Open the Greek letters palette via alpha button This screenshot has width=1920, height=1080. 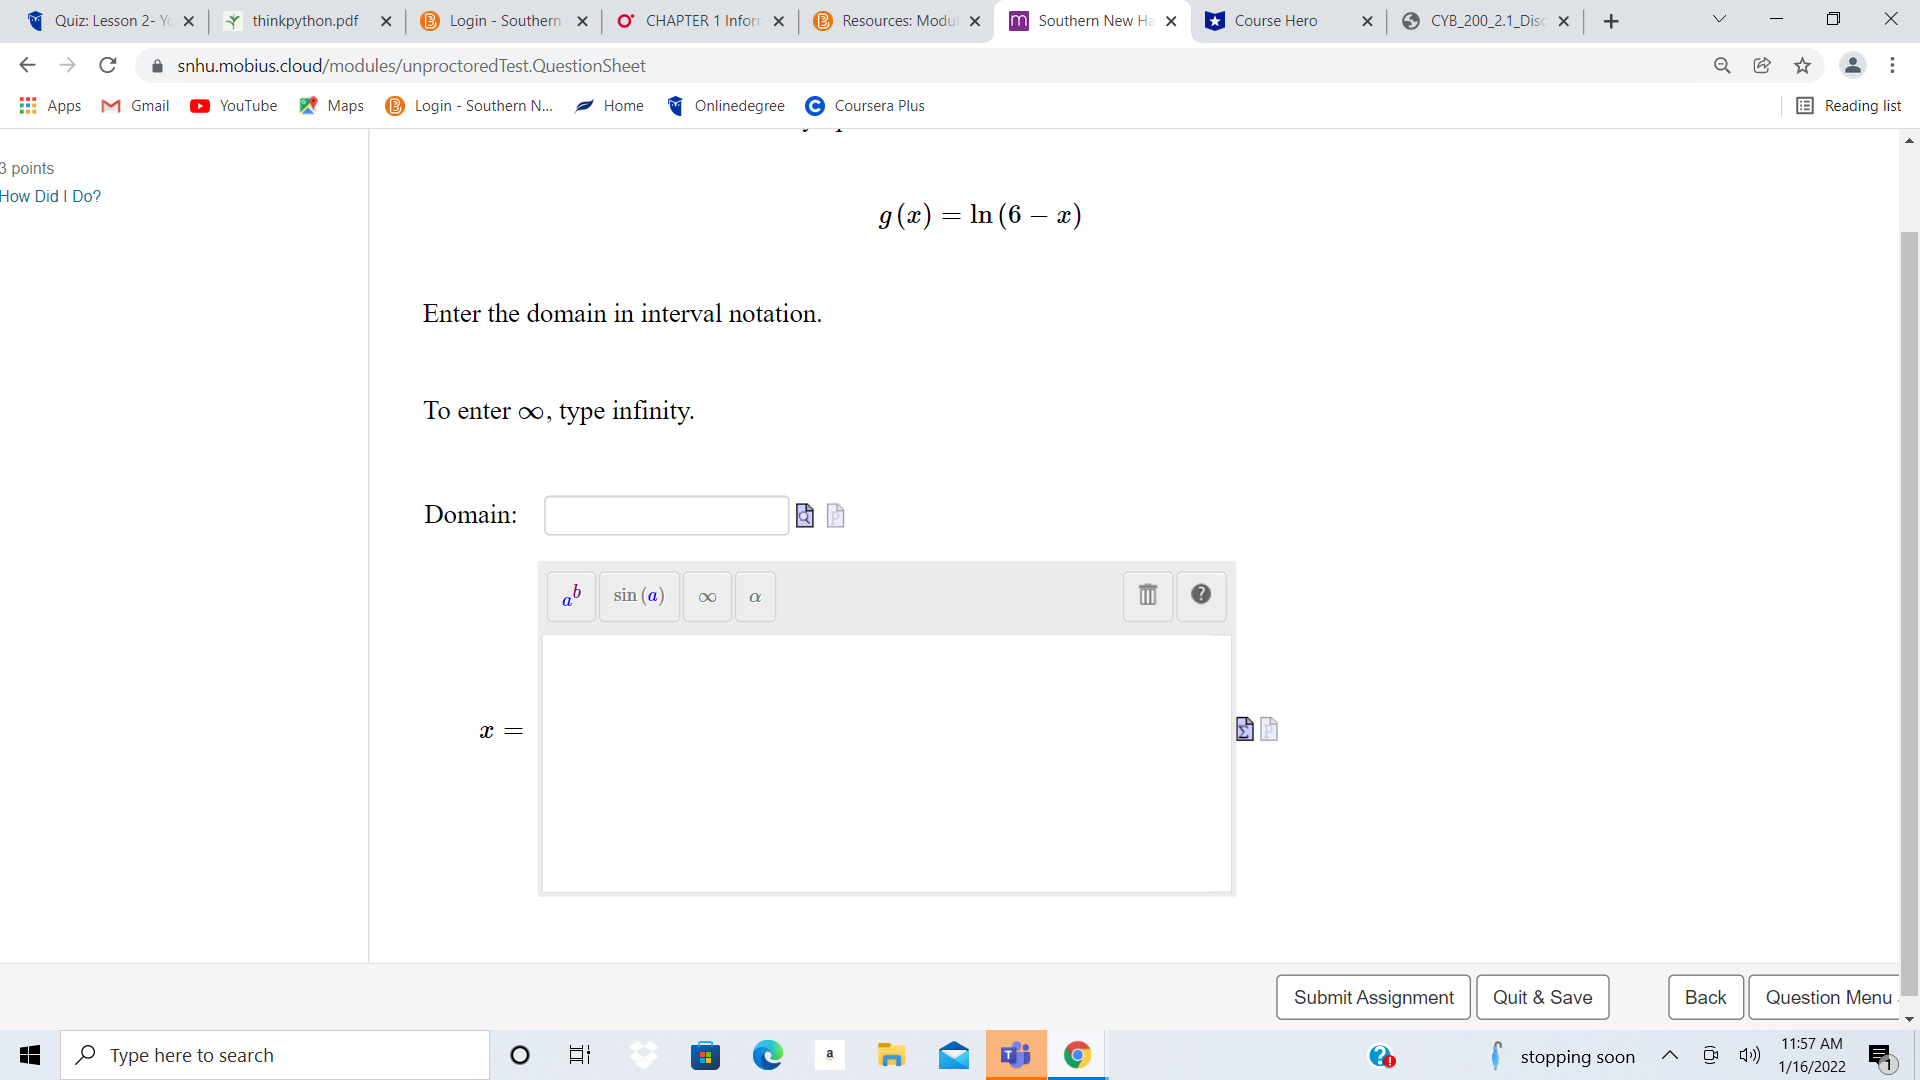click(x=755, y=596)
